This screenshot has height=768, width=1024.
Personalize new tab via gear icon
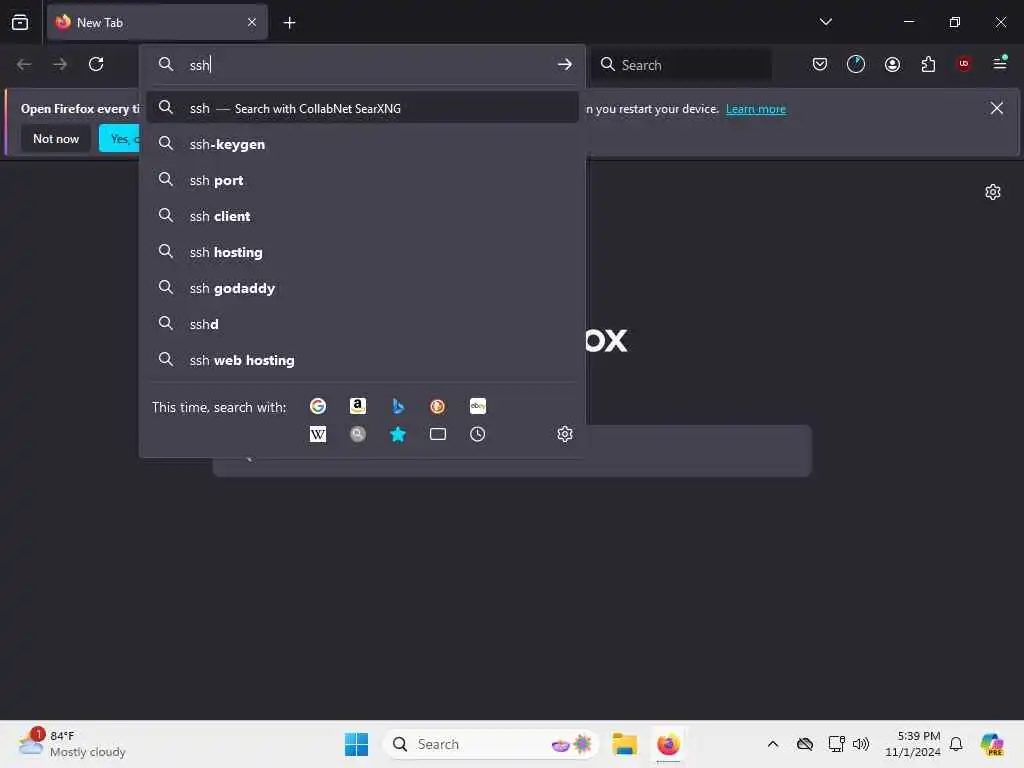(993, 192)
